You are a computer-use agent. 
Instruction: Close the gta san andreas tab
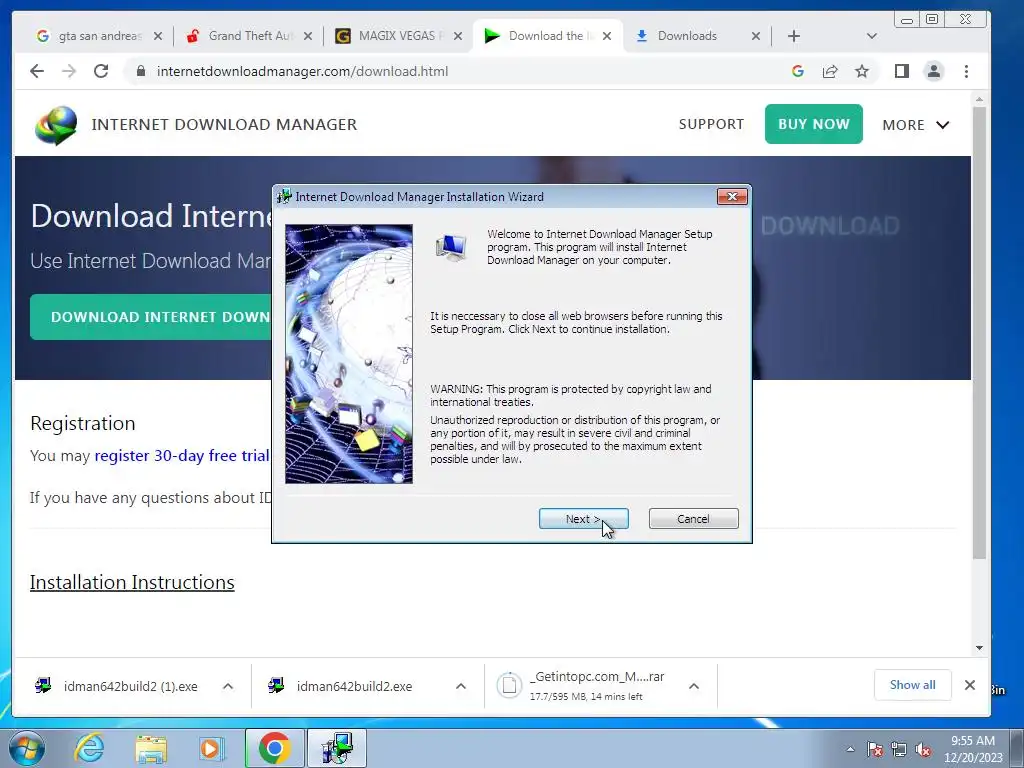tap(157, 36)
